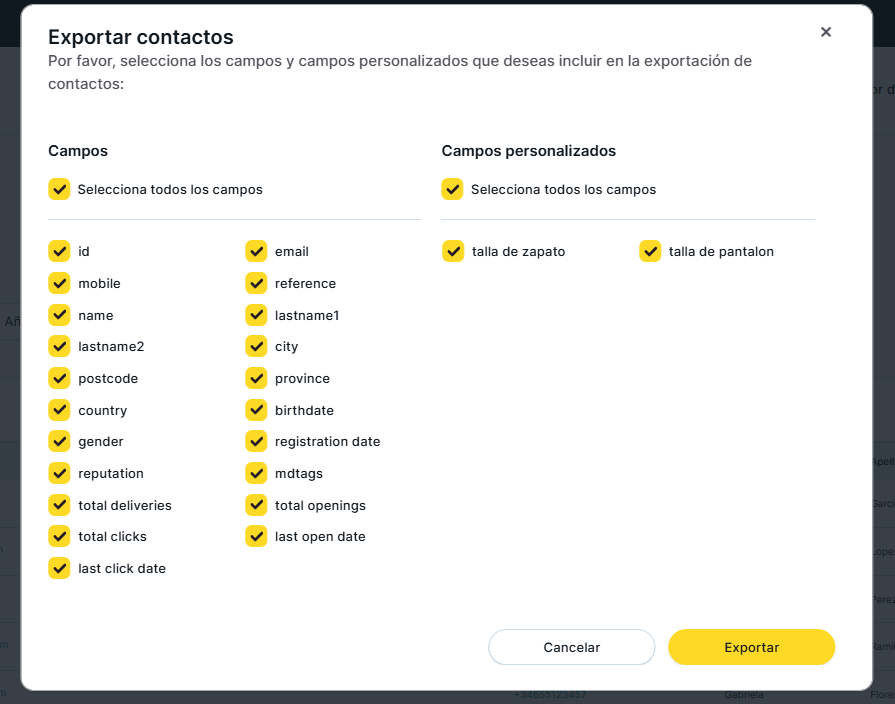Uncheck the last click date field
The image size is (895, 704).
59,568
